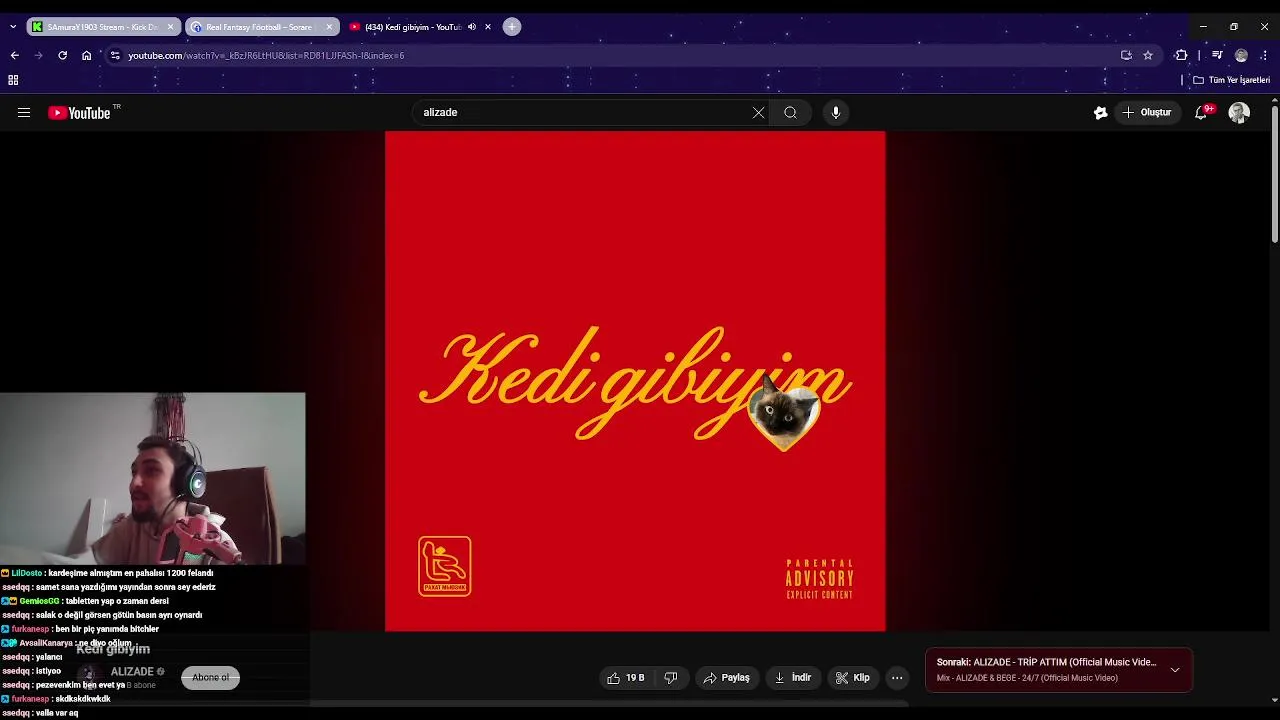Click Mix ALIZADE & BEGE 24/7 text

(x=1027, y=678)
